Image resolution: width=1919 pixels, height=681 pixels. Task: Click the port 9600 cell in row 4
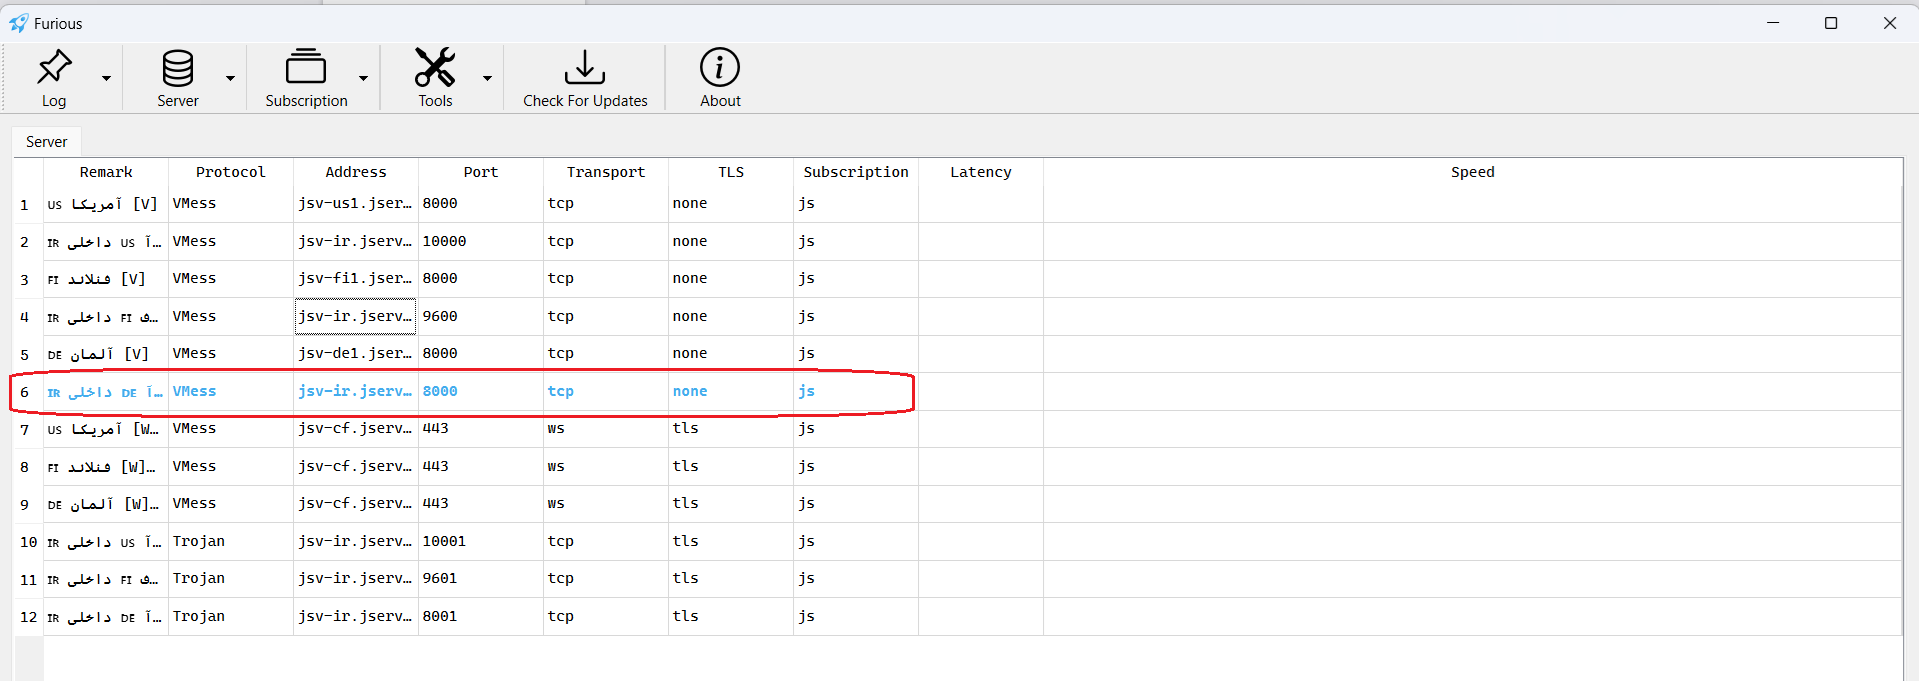coord(480,317)
